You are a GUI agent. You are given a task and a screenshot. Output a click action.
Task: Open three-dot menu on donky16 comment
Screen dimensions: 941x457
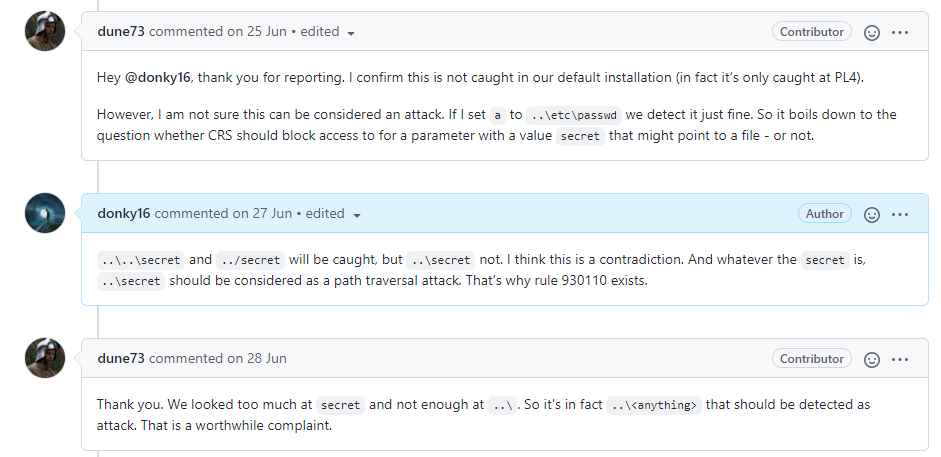point(900,214)
